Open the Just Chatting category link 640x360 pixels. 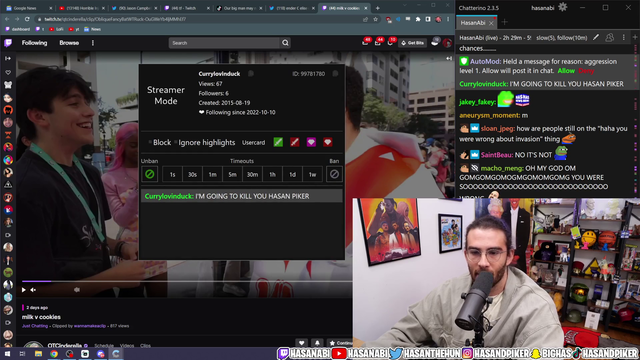click(x=35, y=326)
